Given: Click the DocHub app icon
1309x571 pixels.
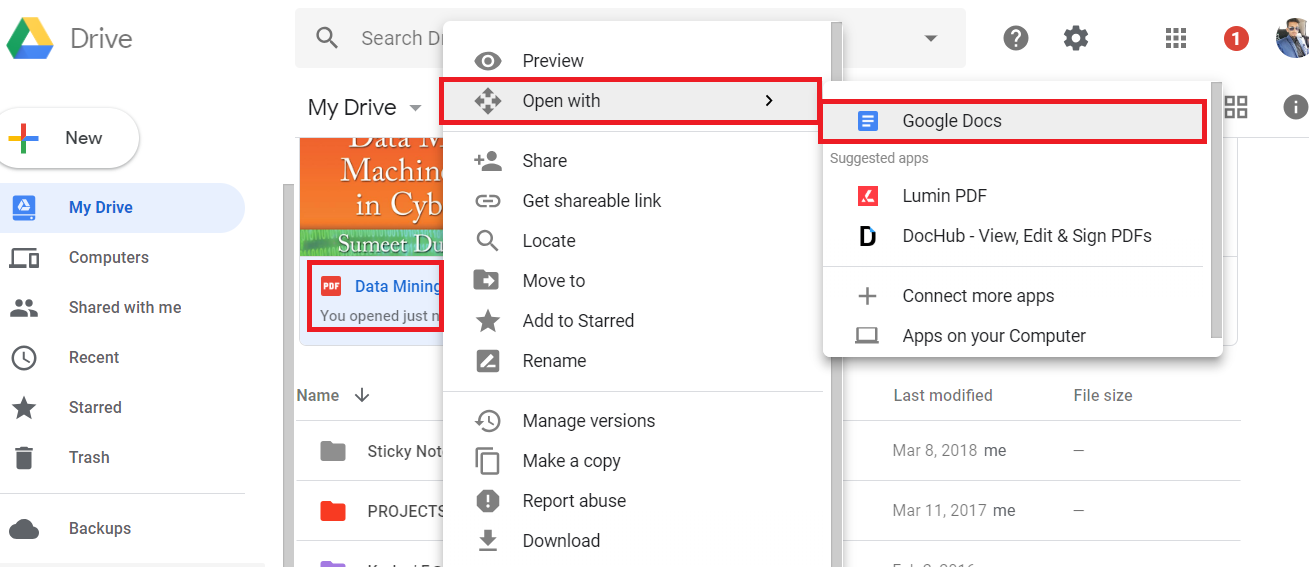Looking at the screenshot, I should [x=867, y=236].
